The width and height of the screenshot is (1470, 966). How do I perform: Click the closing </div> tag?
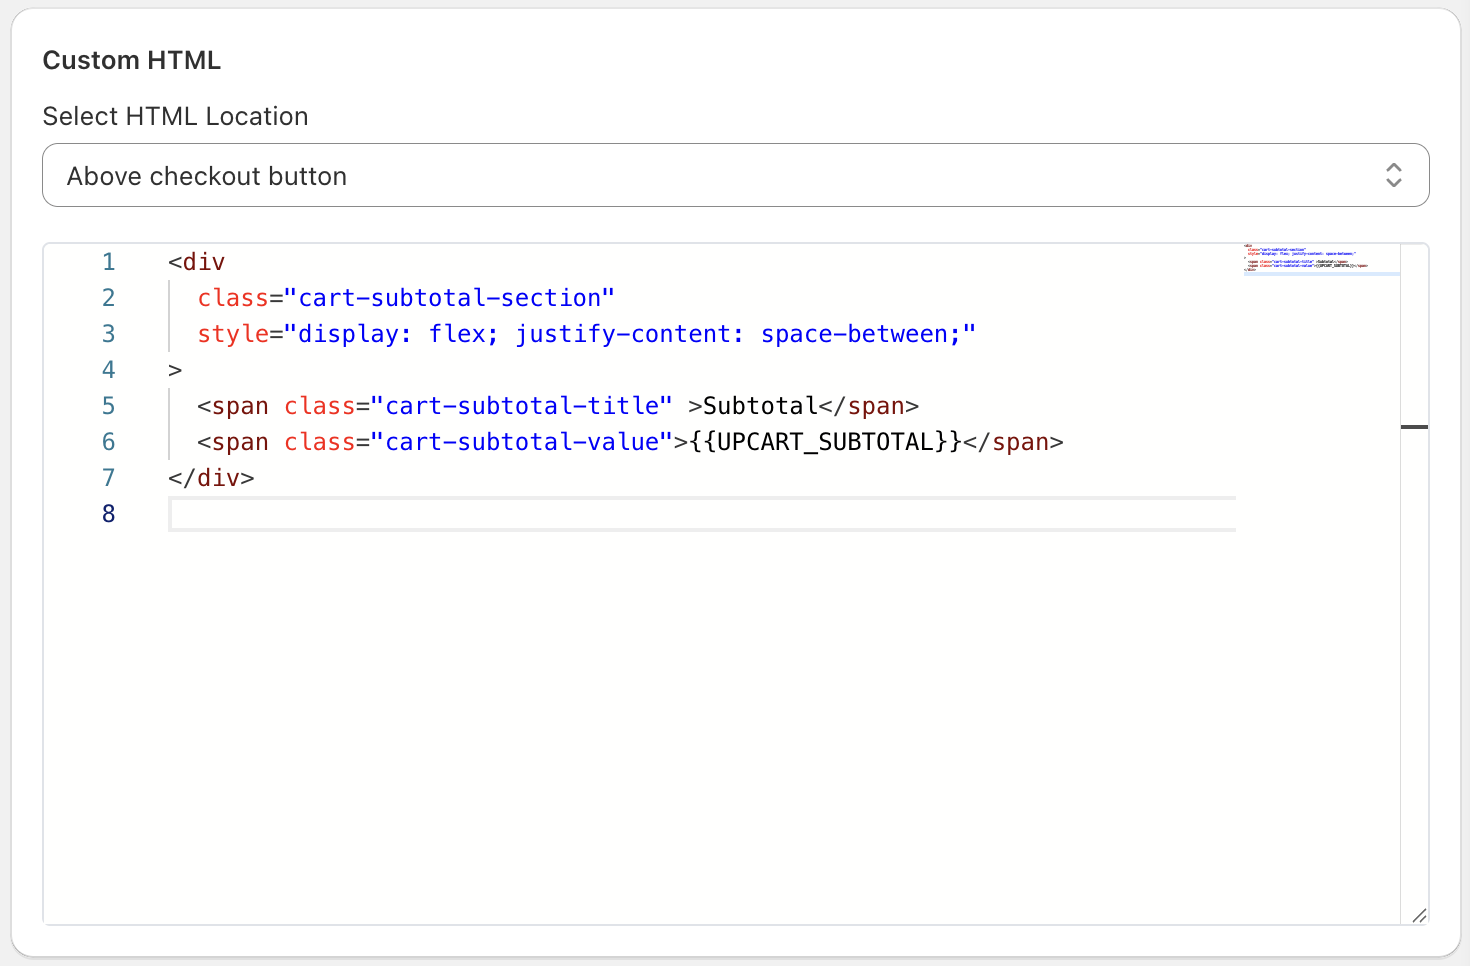click(211, 478)
